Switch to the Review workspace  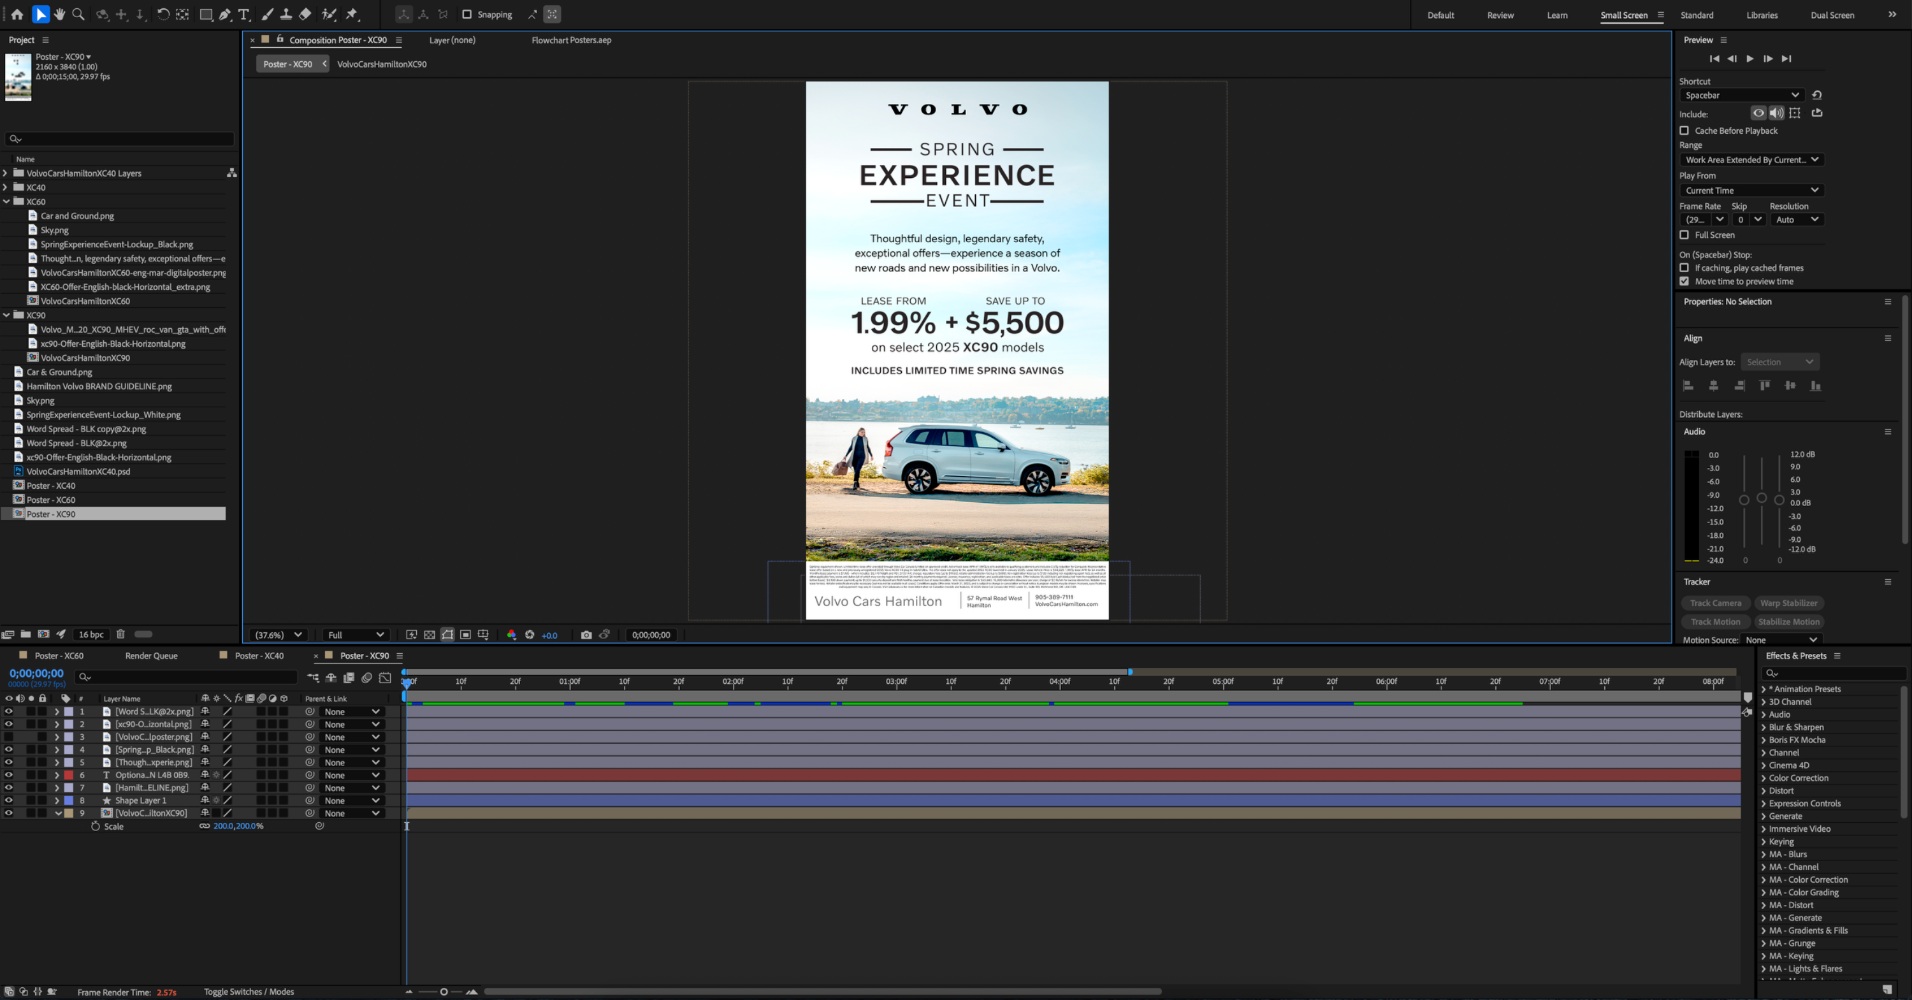click(1500, 15)
